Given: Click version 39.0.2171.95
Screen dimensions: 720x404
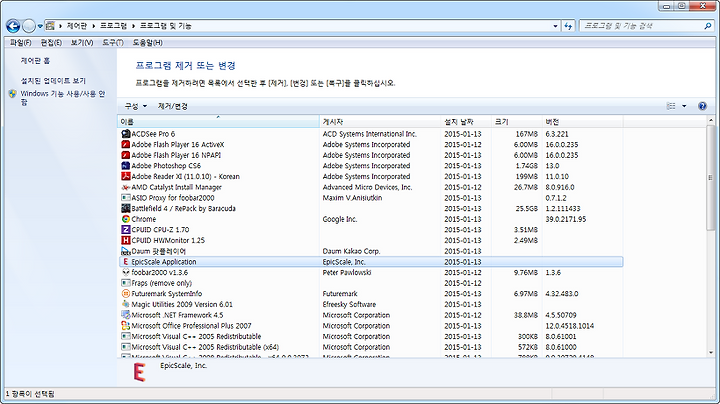Looking at the screenshot, I should [x=566, y=219].
